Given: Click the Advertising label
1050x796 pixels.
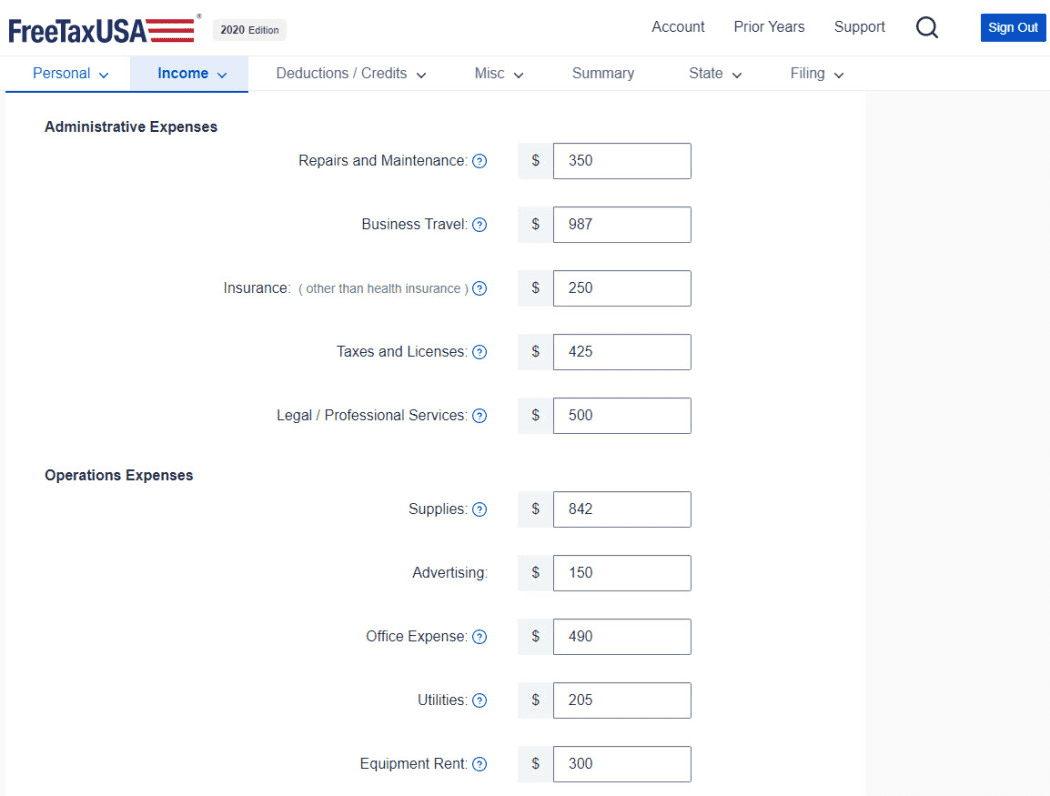Looking at the screenshot, I should pos(450,573).
